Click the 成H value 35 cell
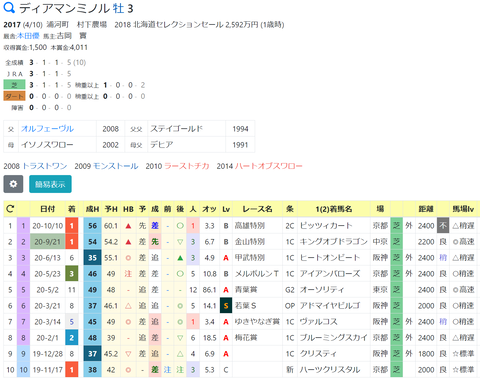 (x=92, y=258)
